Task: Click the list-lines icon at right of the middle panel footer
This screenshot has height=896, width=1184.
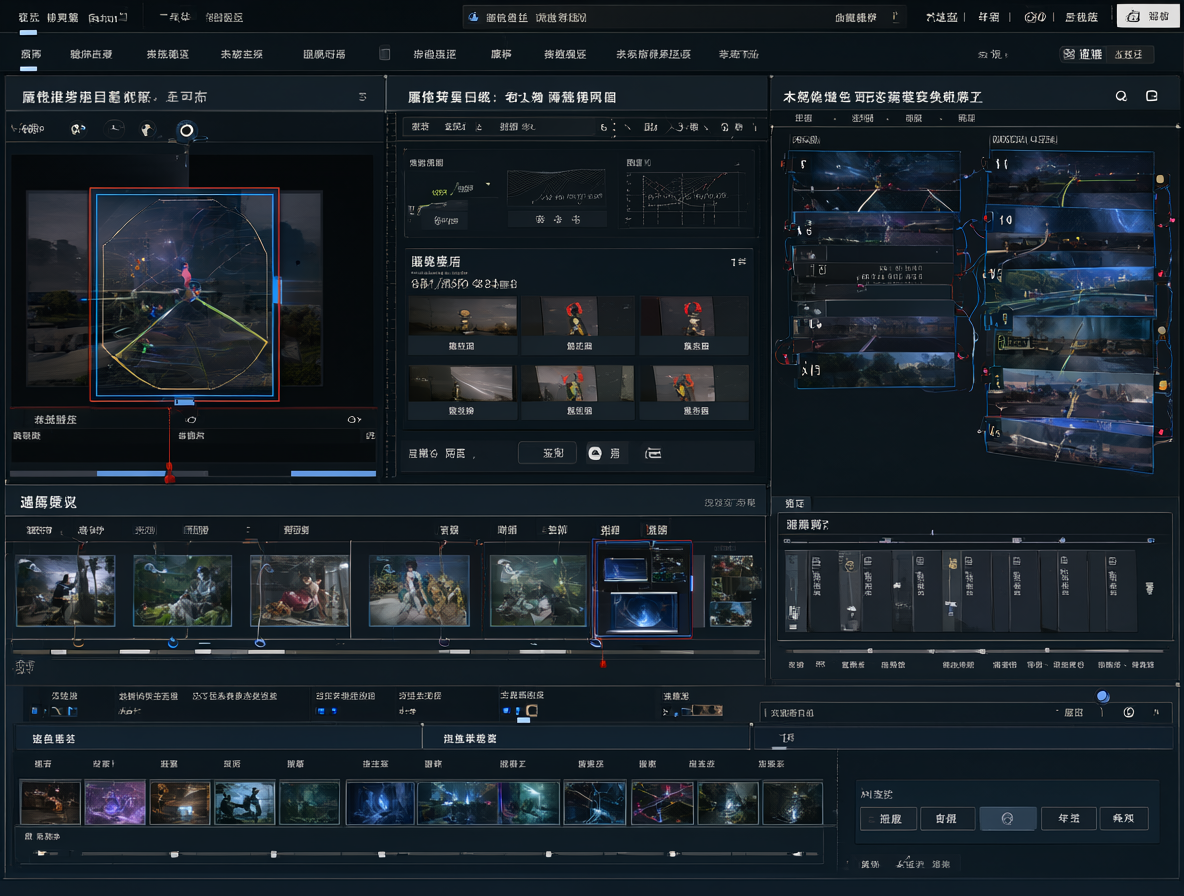Action: pos(653,453)
